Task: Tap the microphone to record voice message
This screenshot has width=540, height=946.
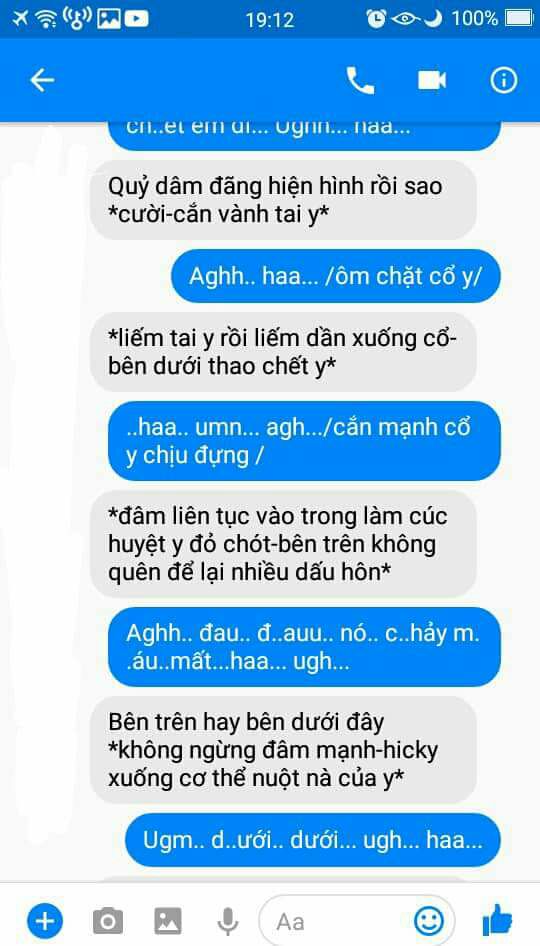Action: 227,921
